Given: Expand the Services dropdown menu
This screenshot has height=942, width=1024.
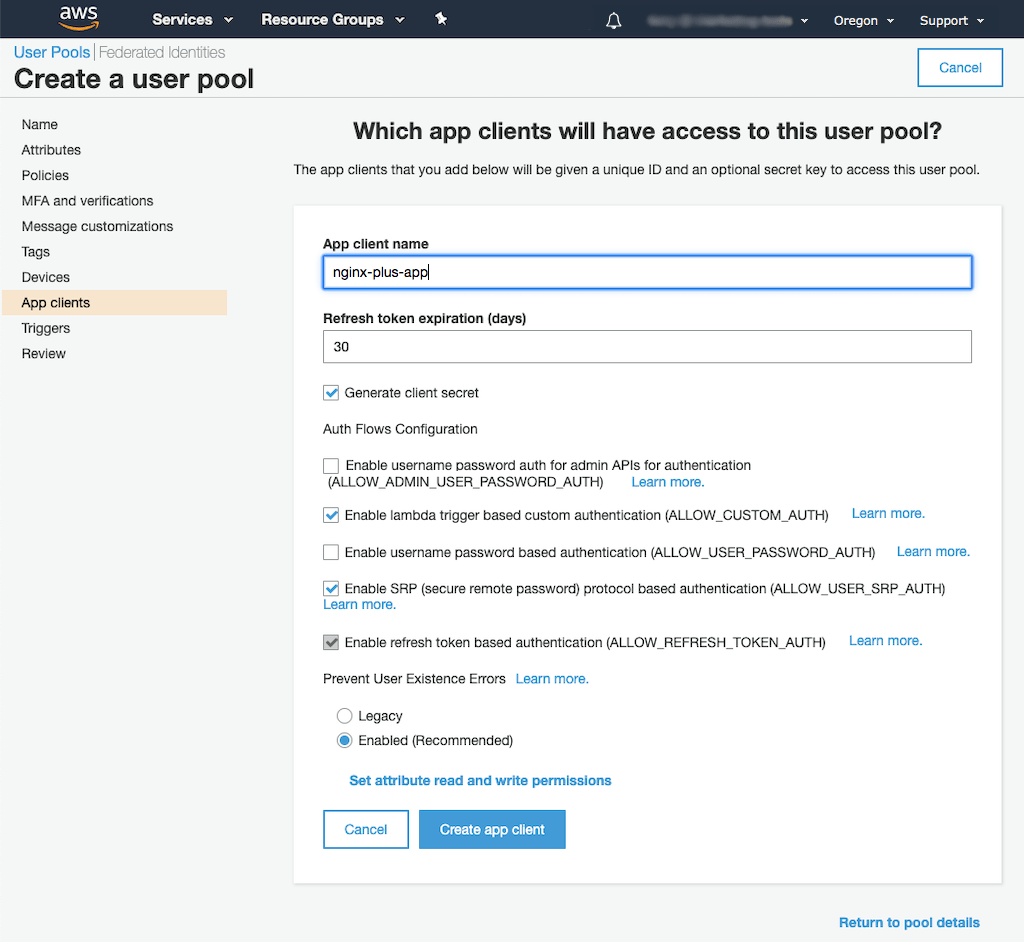Looking at the screenshot, I should 192,20.
